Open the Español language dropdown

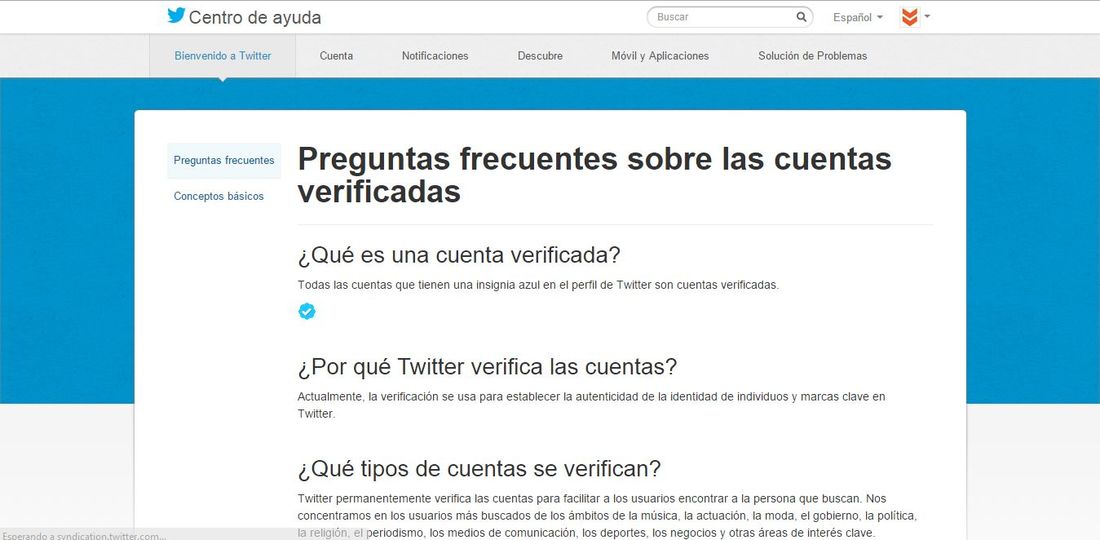tap(857, 18)
